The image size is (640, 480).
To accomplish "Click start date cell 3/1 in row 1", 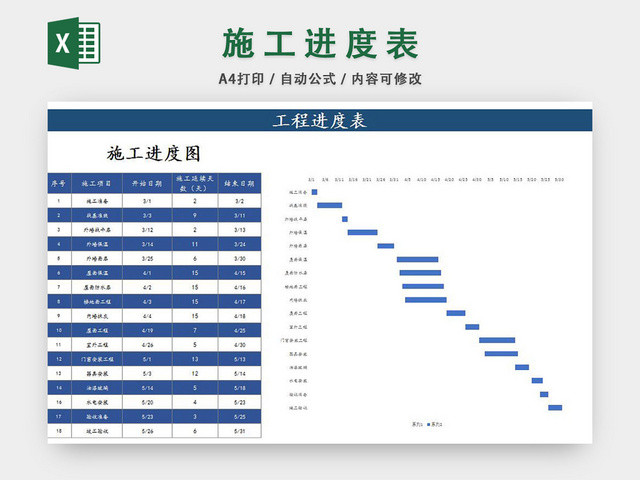I will [x=147, y=201].
